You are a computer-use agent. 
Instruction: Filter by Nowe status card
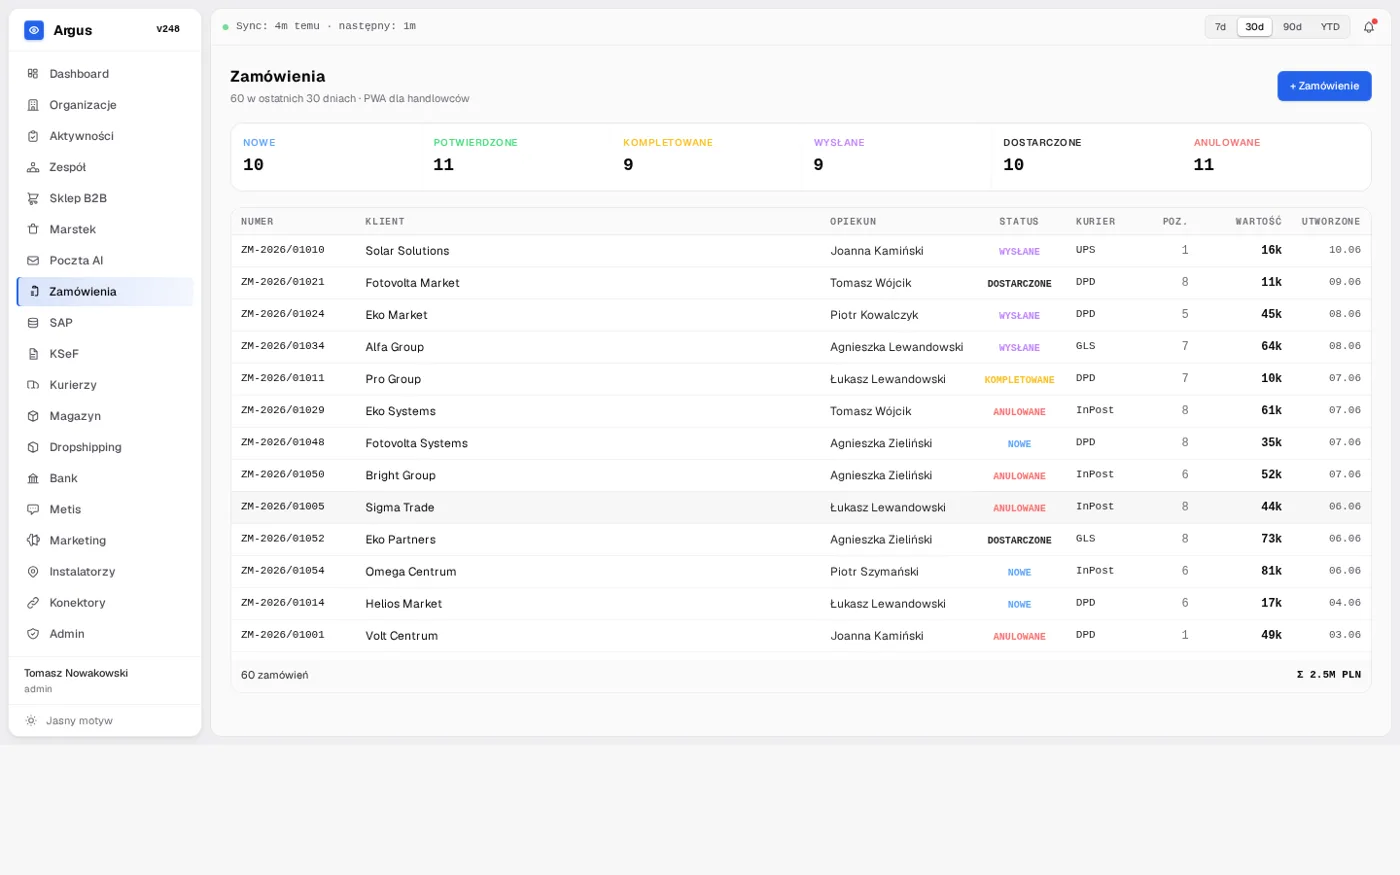point(326,157)
